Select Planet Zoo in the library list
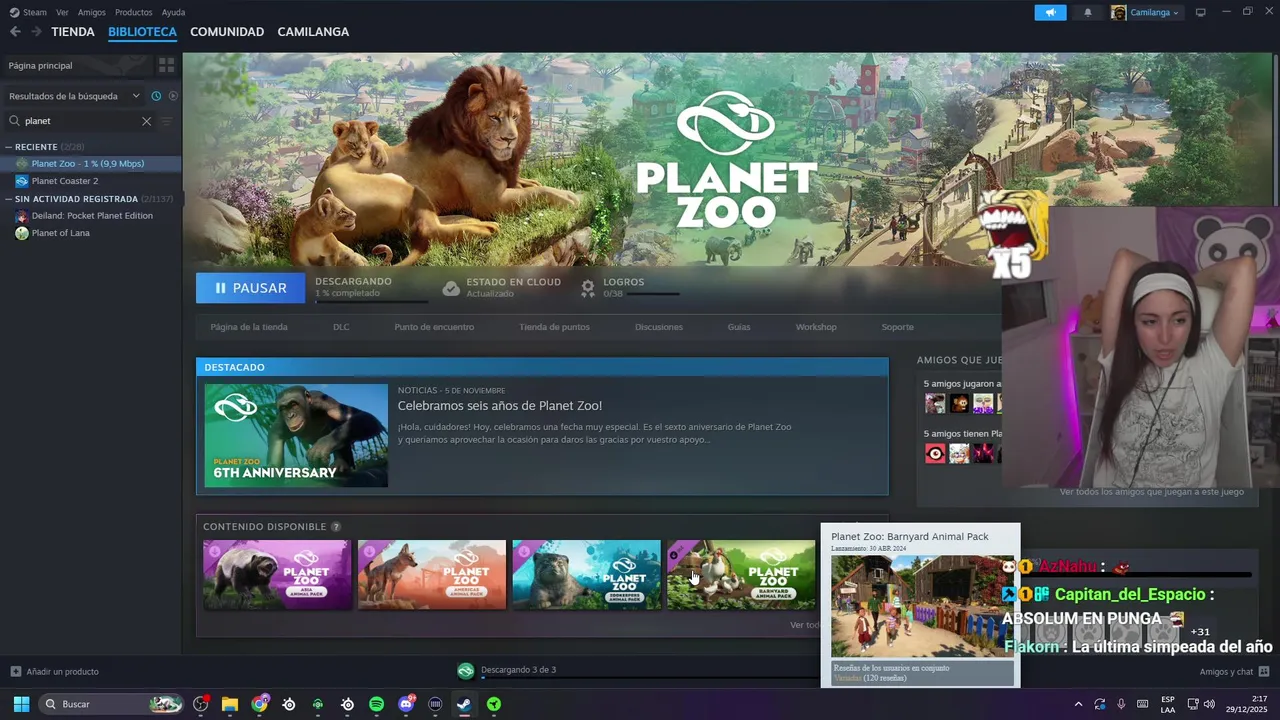Image resolution: width=1280 pixels, height=720 pixels. [x=91, y=163]
